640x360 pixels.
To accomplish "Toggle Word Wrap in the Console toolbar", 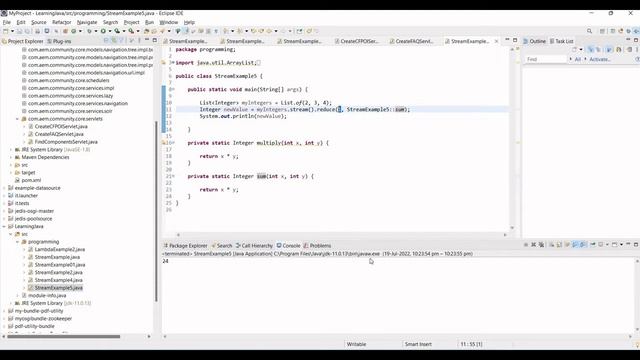I will 567,244.
